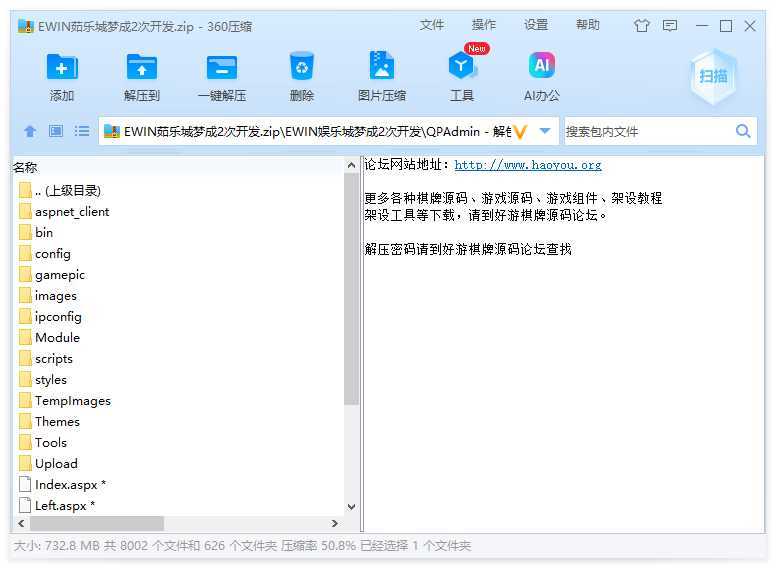Click the 一键解压 one-click extract icon
Viewport: 776px width, 568px height.
pyautogui.click(x=222, y=67)
